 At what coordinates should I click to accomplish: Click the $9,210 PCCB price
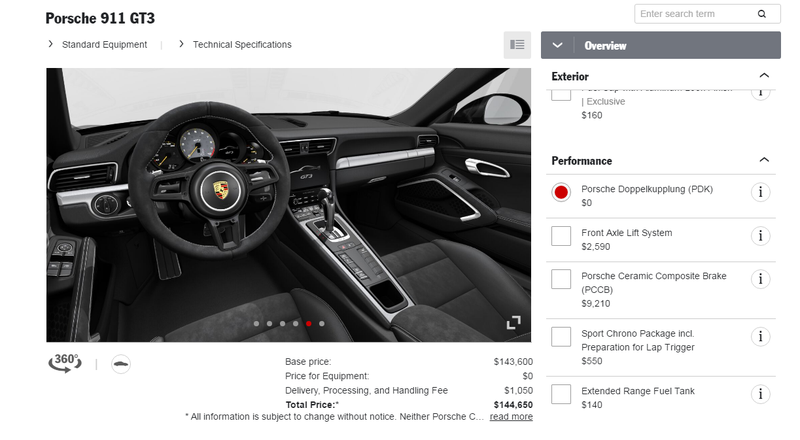(595, 304)
